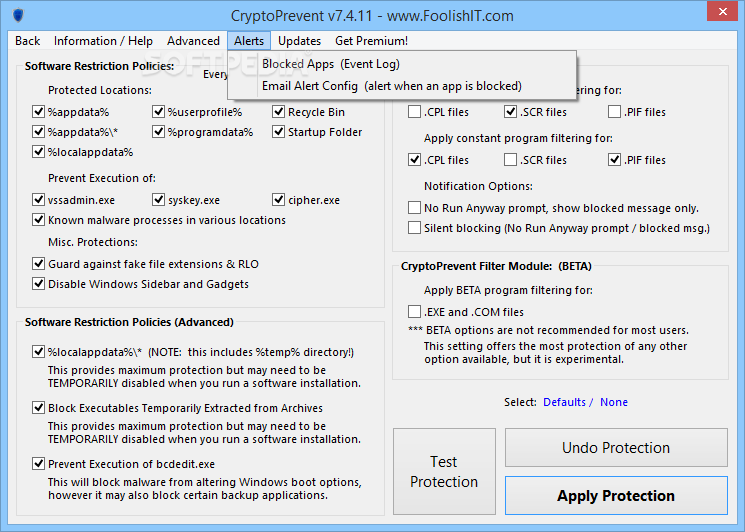Click the Defaults selection link
This screenshot has width=745, height=532.
click(x=564, y=402)
